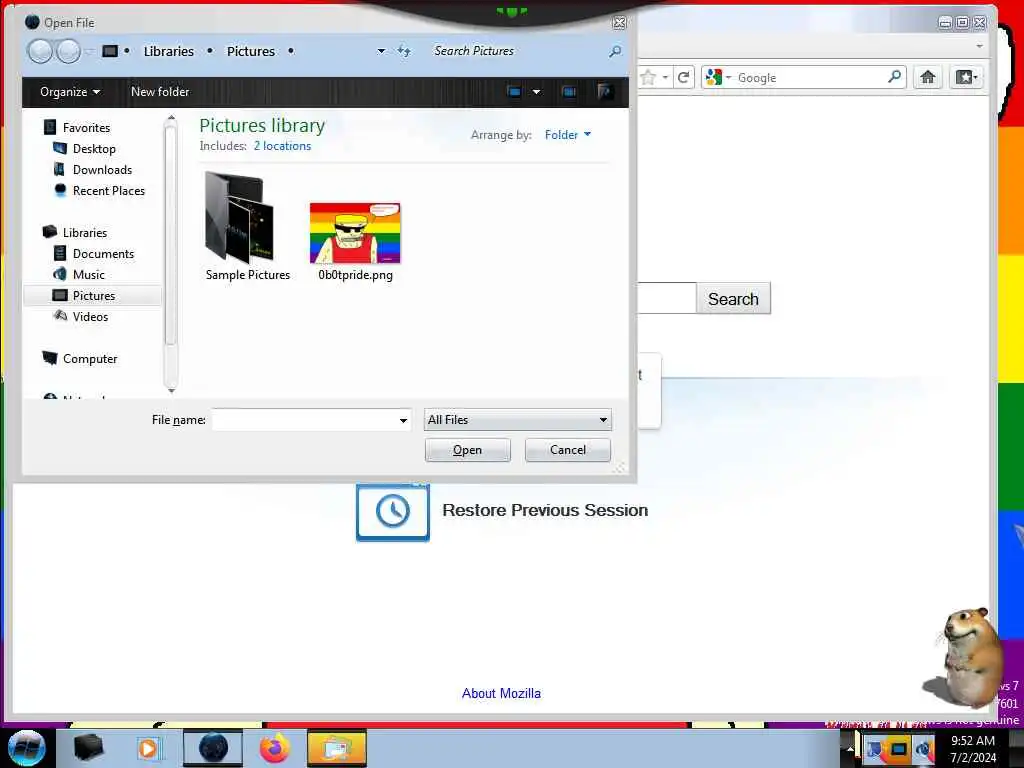Viewport: 1024px width, 768px height.
Task: Open Firefox's search engine selector dropdown
Action: 728,77
